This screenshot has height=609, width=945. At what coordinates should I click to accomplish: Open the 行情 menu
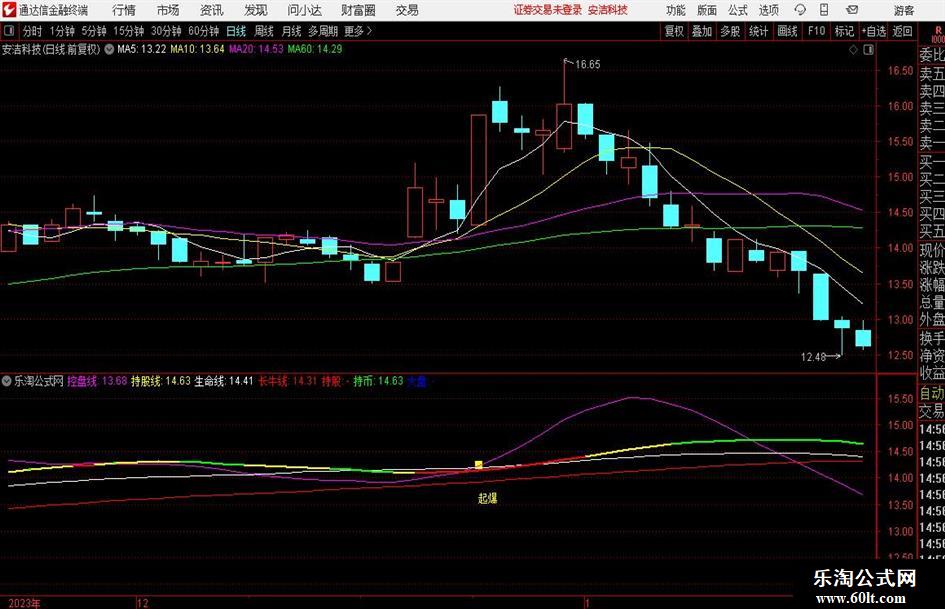(x=124, y=10)
